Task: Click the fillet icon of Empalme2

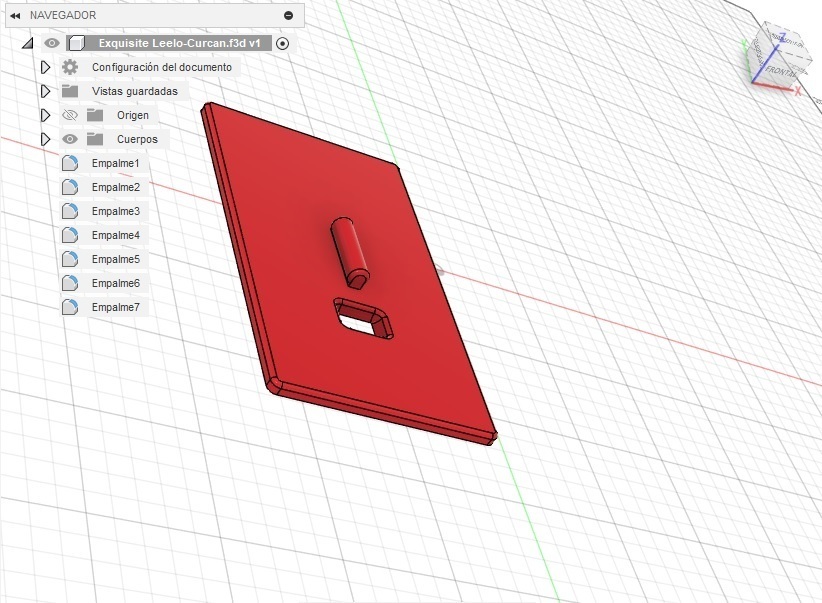Action: coord(70,187)
